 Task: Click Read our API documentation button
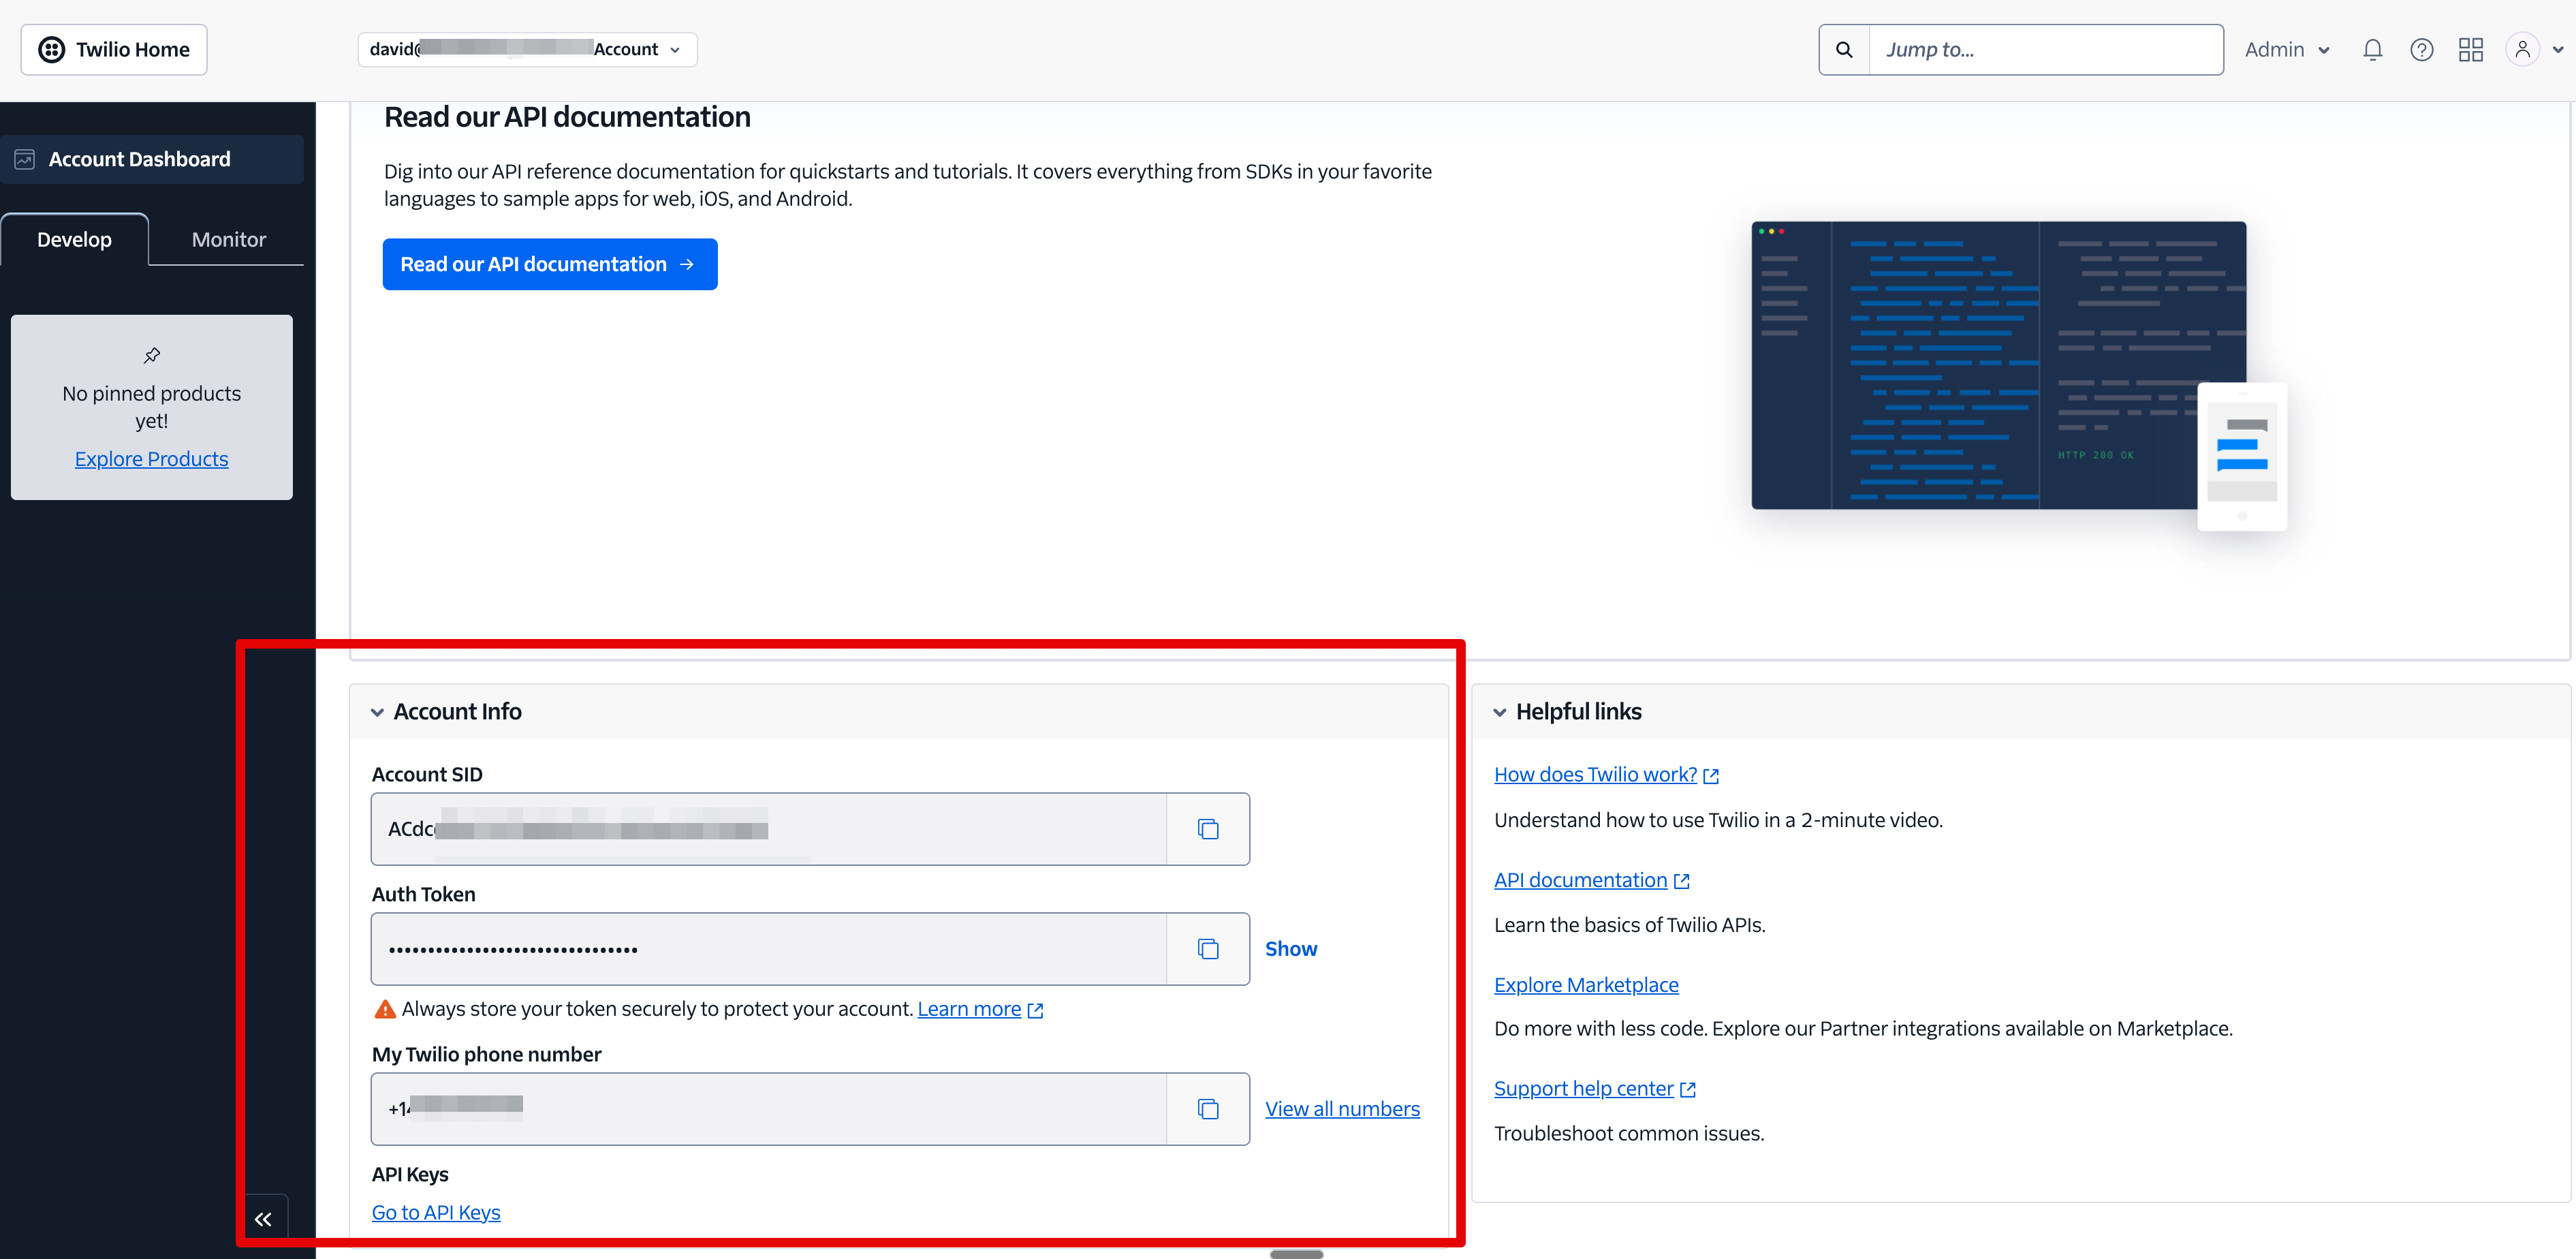(x=550, y=264)
